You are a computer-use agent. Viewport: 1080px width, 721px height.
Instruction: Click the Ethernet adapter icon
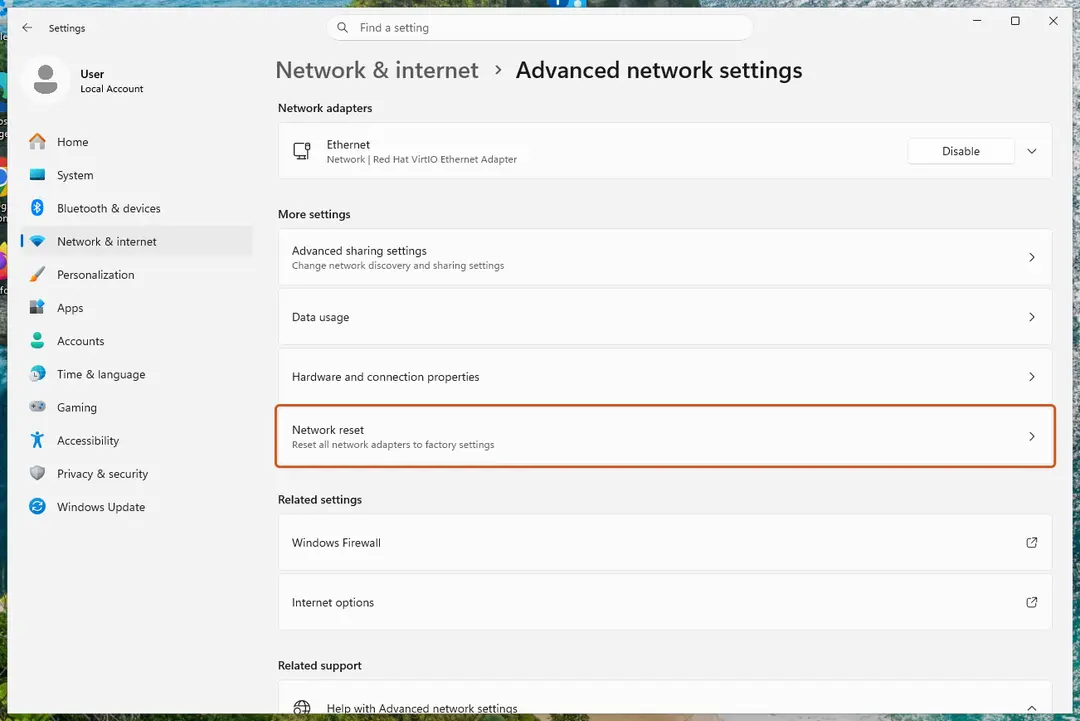(x=302, y=151)
